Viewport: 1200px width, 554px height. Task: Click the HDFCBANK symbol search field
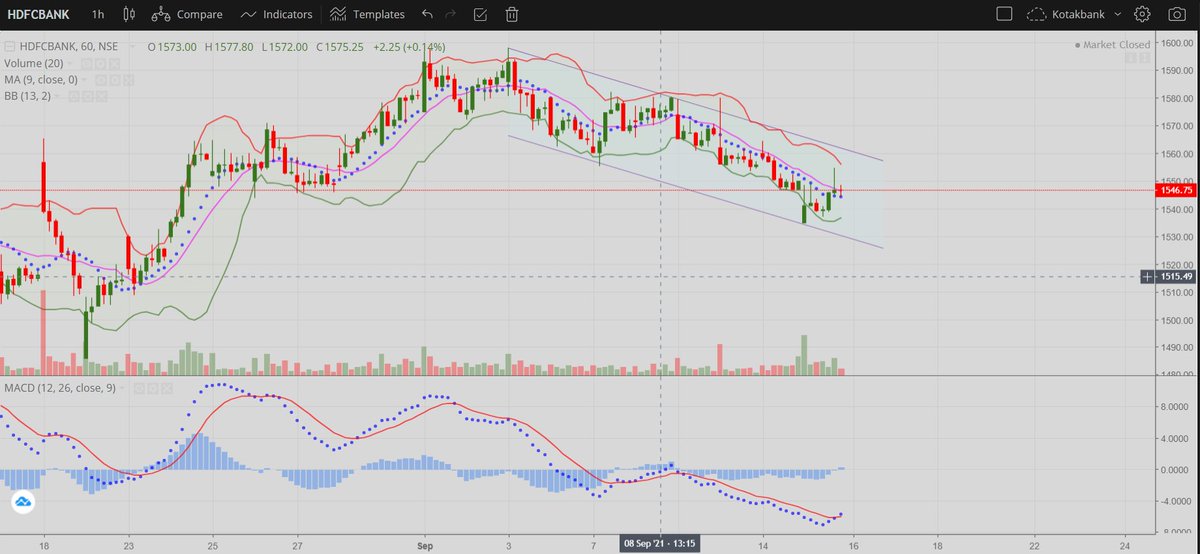pos(40,15)
